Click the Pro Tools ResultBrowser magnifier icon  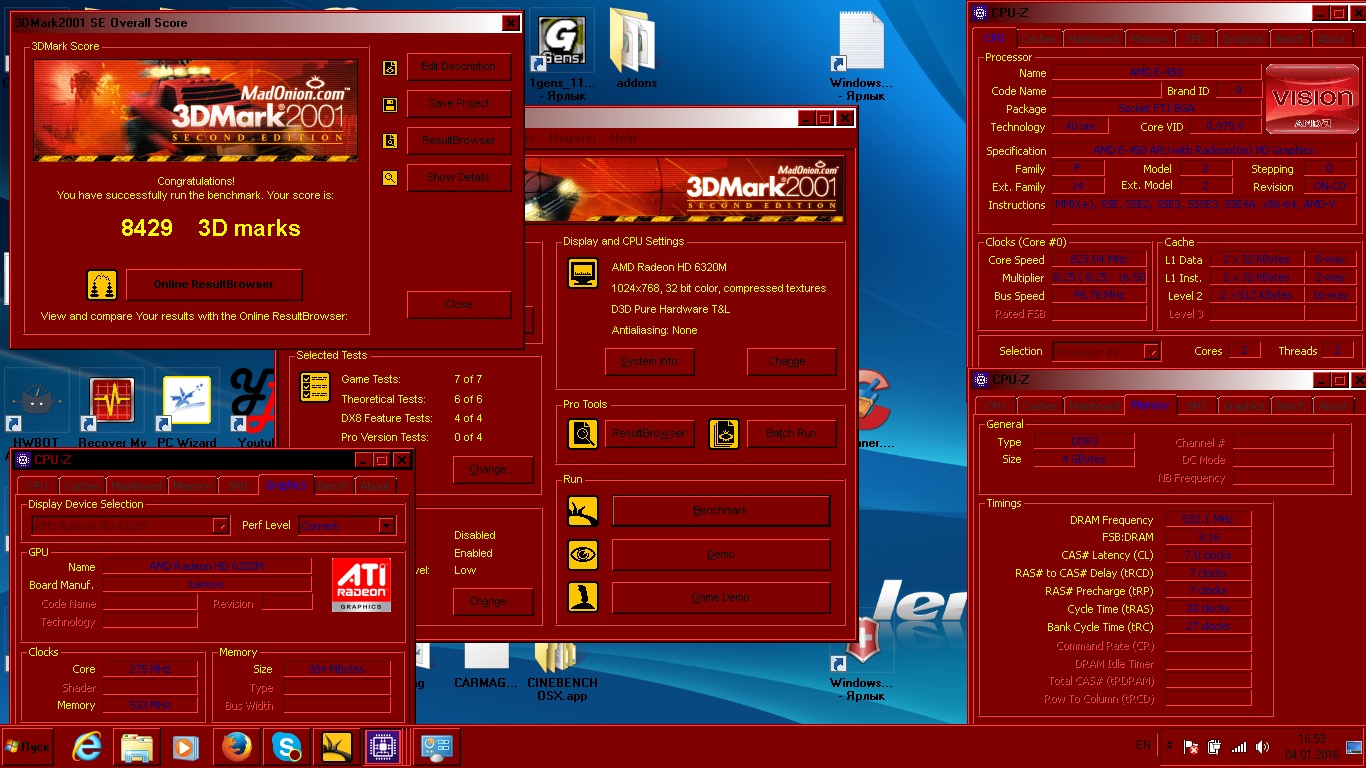[583, 433]
